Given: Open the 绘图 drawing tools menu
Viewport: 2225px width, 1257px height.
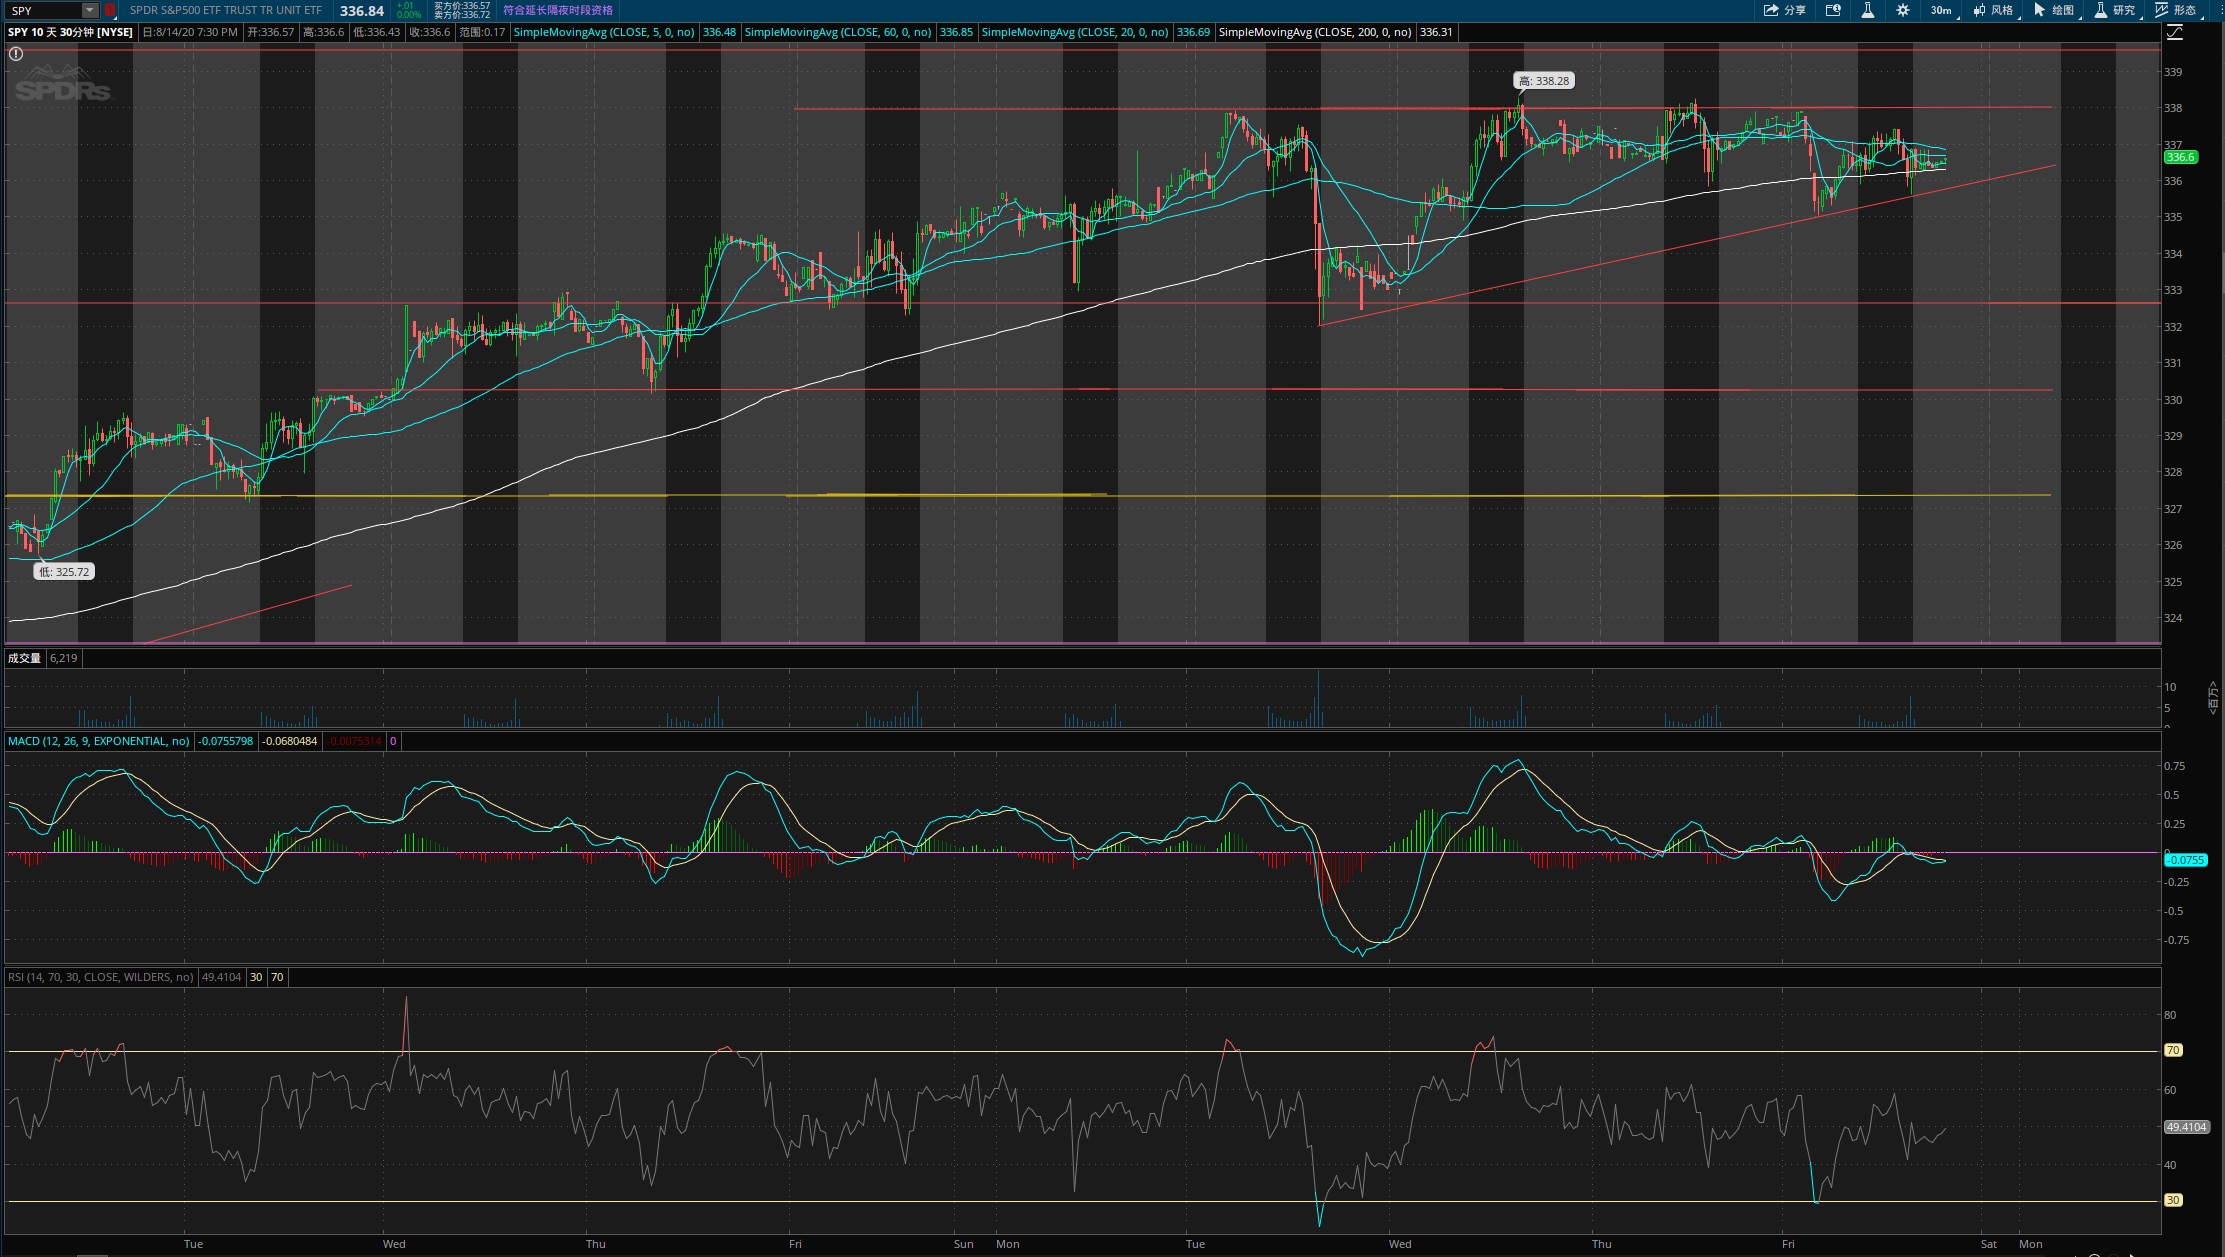Looking at the screenshot, I should pos(2054,10).
